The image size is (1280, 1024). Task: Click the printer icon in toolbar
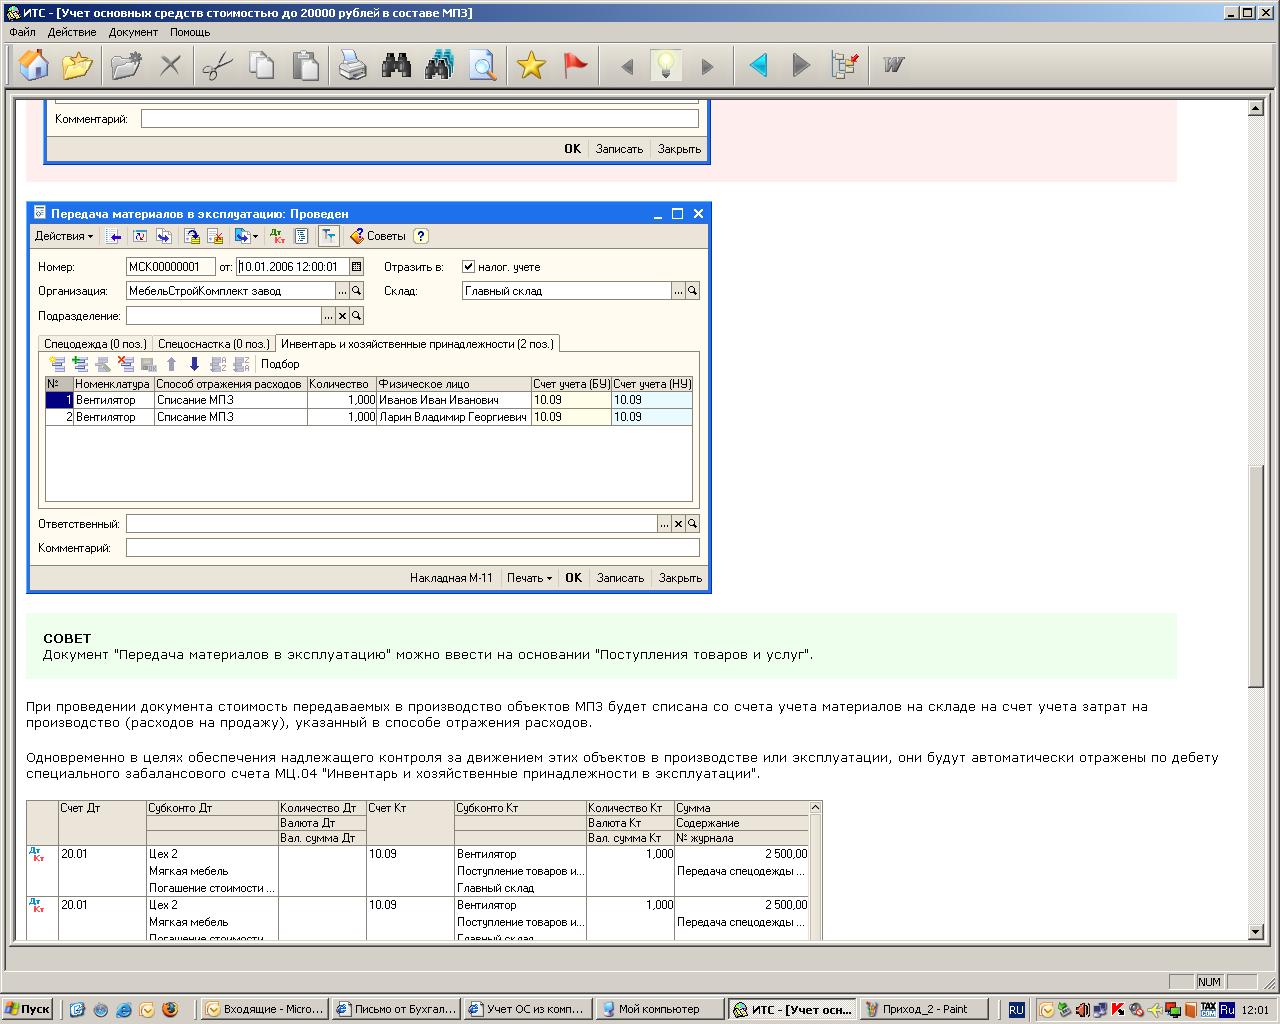click(352, 66)
